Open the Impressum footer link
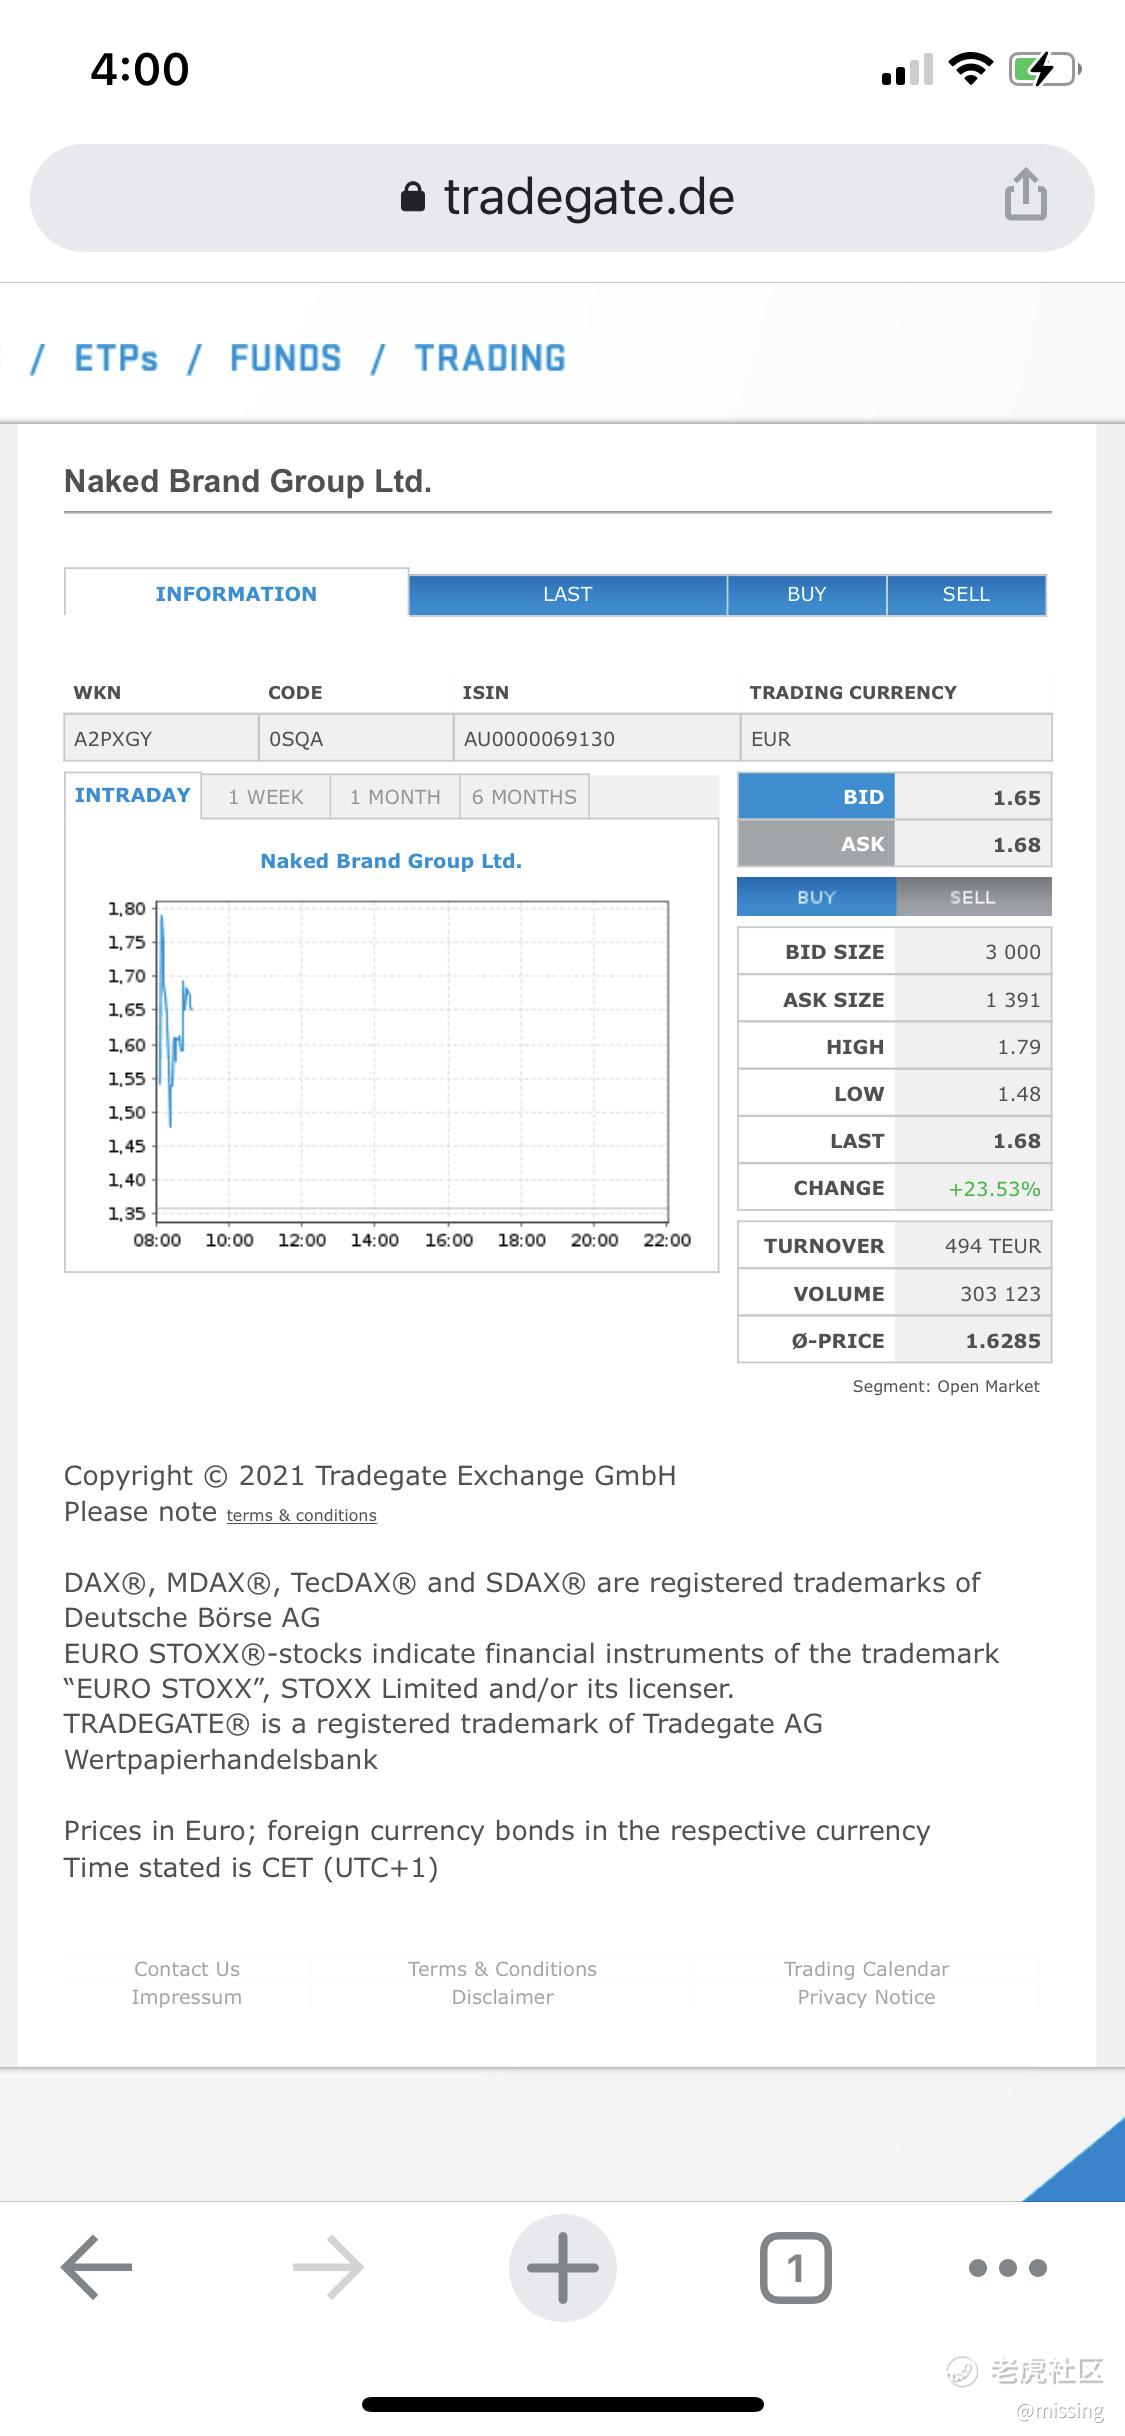This screenshot has width=1125, height=2436. [x=187, y=1997]
